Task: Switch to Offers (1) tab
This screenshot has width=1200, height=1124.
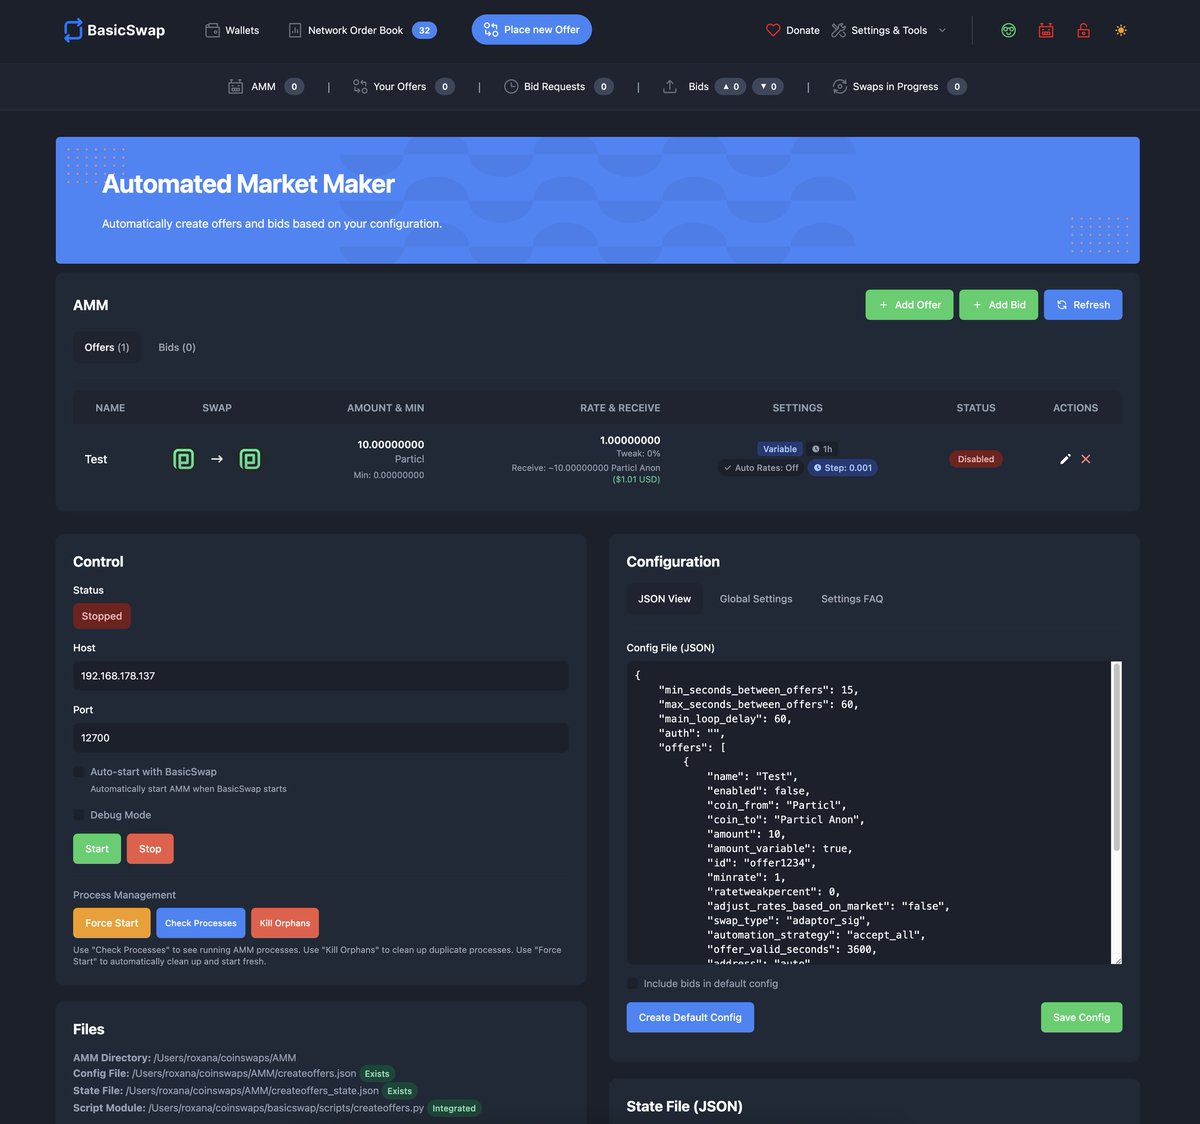Action: click(107, 347)
